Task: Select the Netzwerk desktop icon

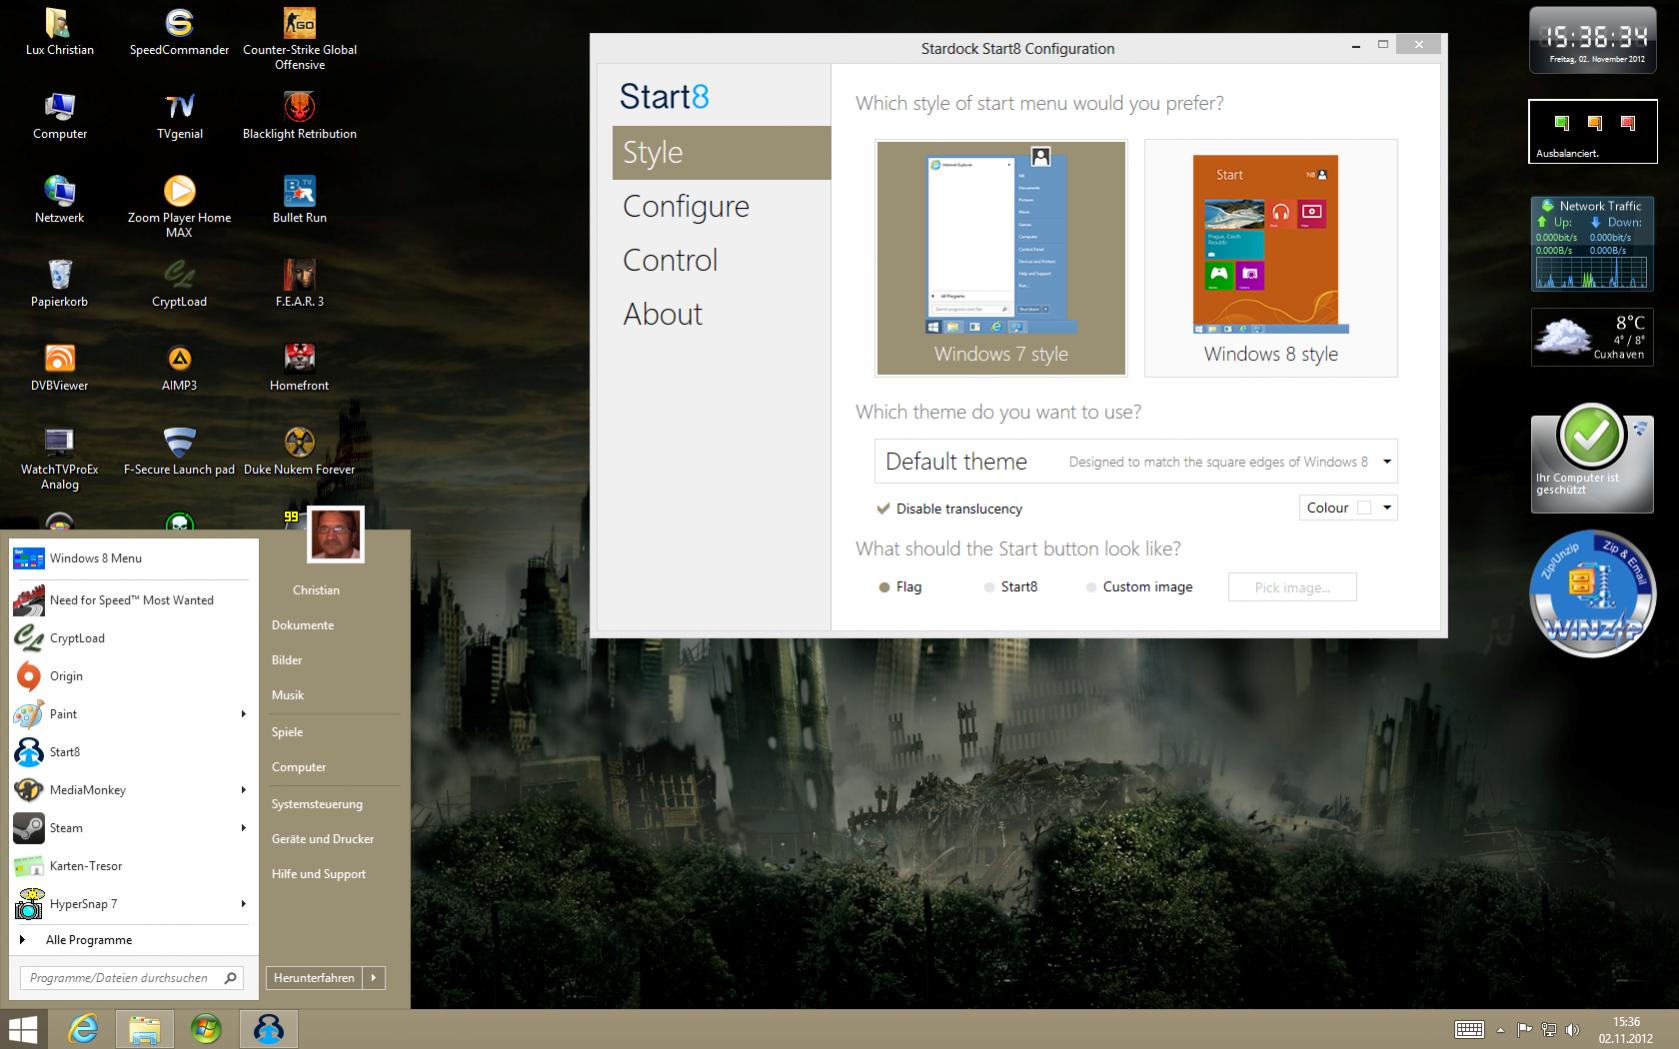Action: (x=59, y=201)
